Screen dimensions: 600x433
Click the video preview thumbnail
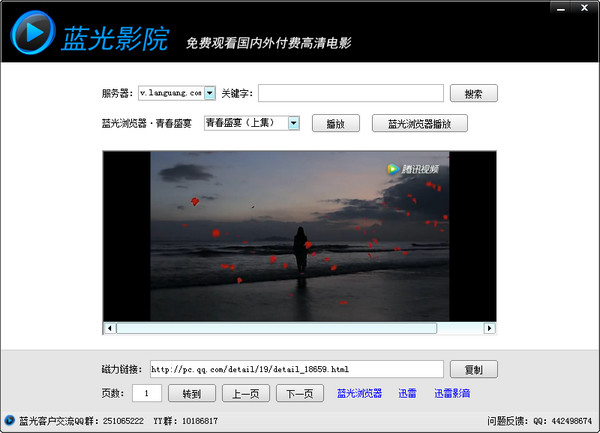click(x=300, y=236)
